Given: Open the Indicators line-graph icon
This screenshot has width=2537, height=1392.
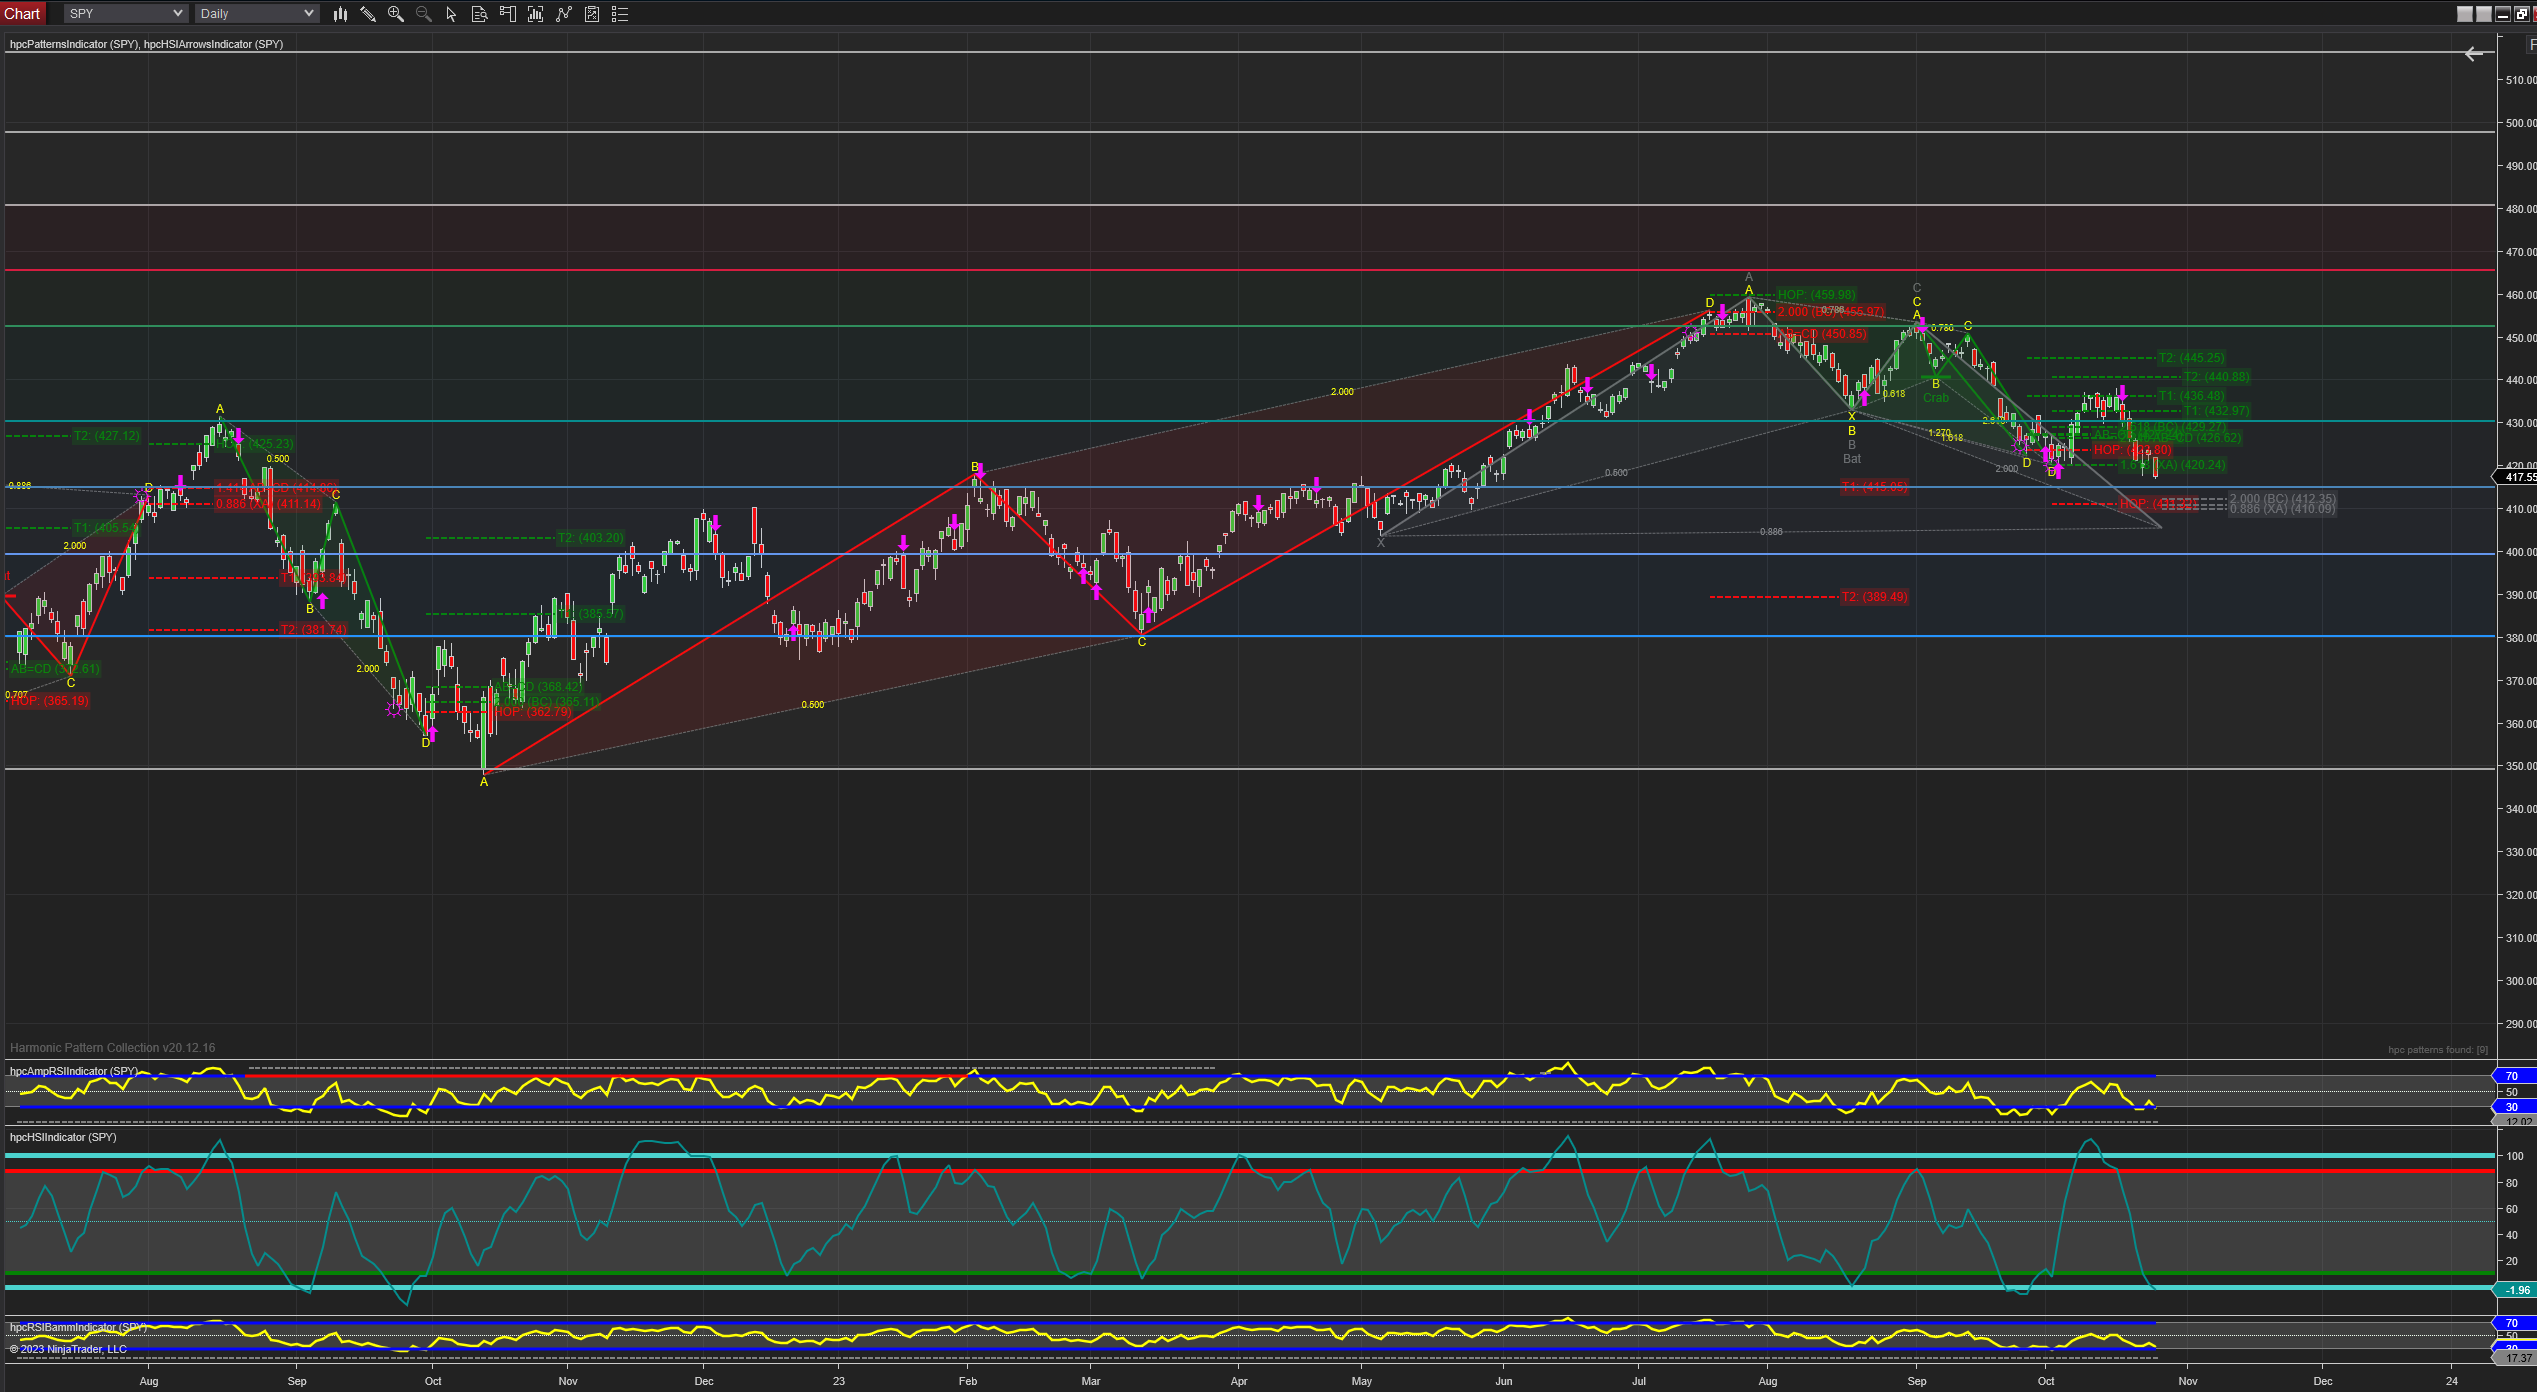Looking at the screenshot, I should click(564, 14).
